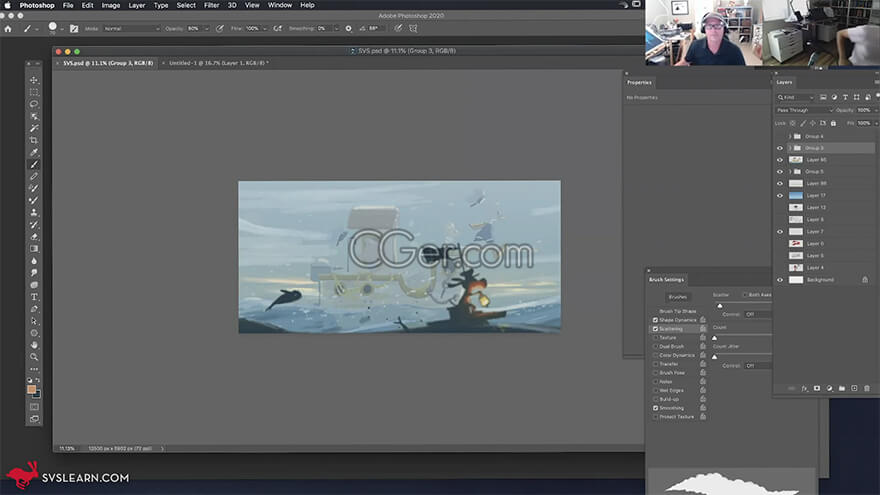Toggle Shape Dynamics checkbox
This screenshot has width=880, height=495.
[655, 320]
